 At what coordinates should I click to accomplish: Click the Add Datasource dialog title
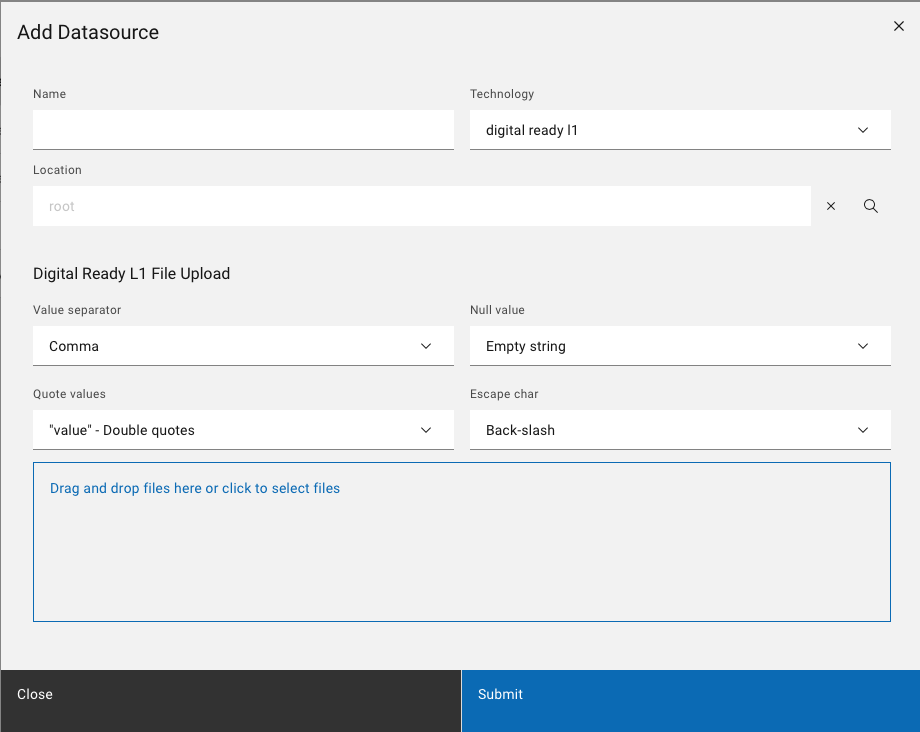click(88, 32)
